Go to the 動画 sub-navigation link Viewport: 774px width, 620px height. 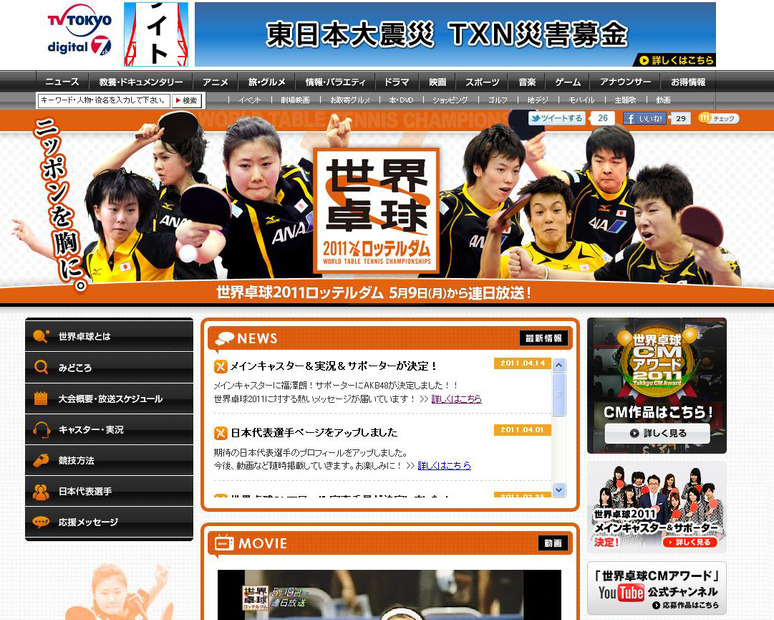[663, 100]
